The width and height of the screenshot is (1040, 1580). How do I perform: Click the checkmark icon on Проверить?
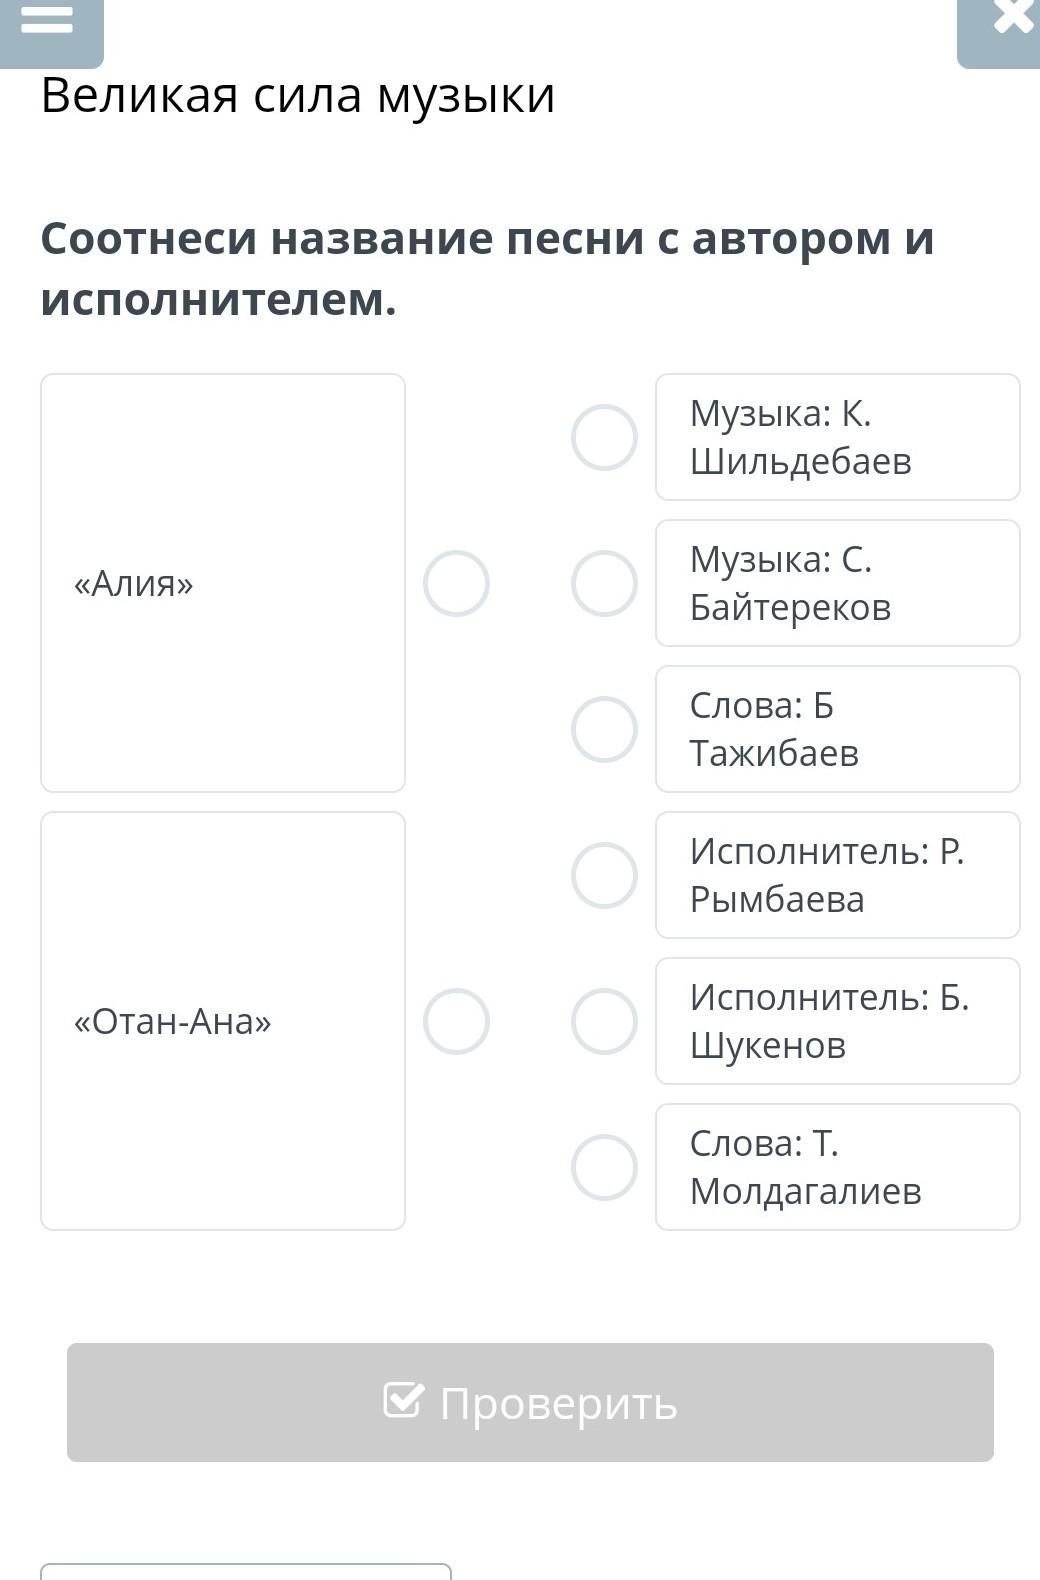404,1401
